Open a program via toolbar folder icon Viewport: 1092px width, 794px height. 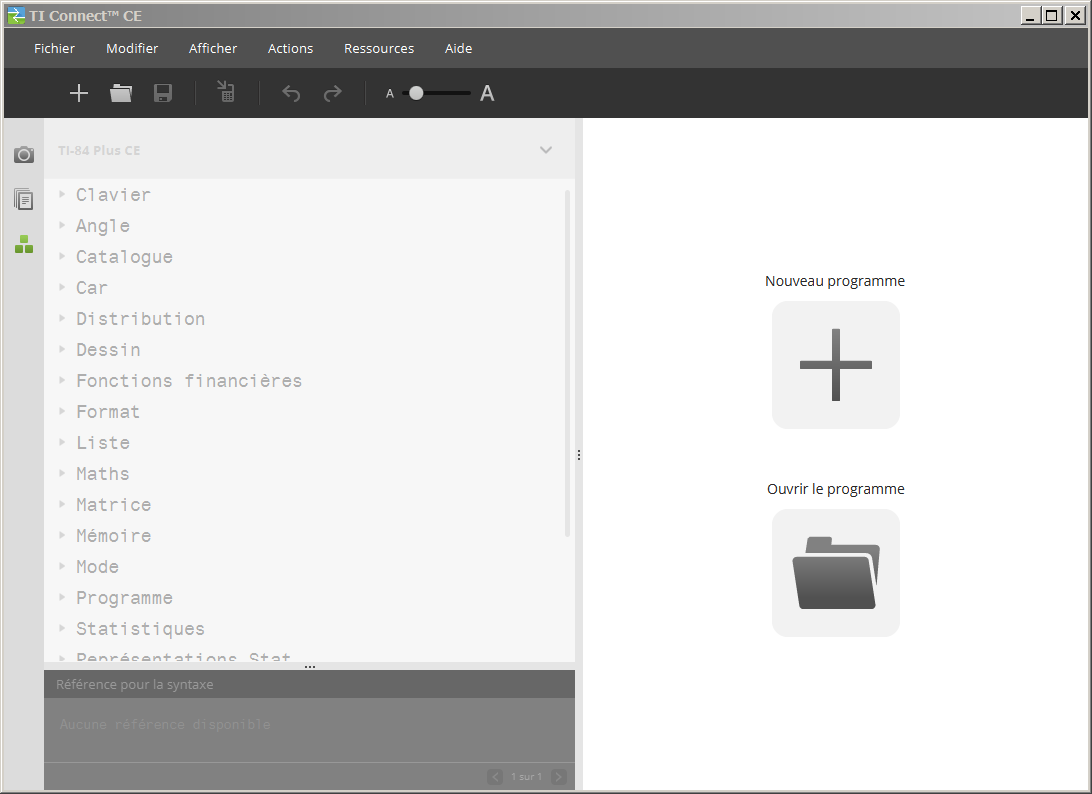coord(121,93)
